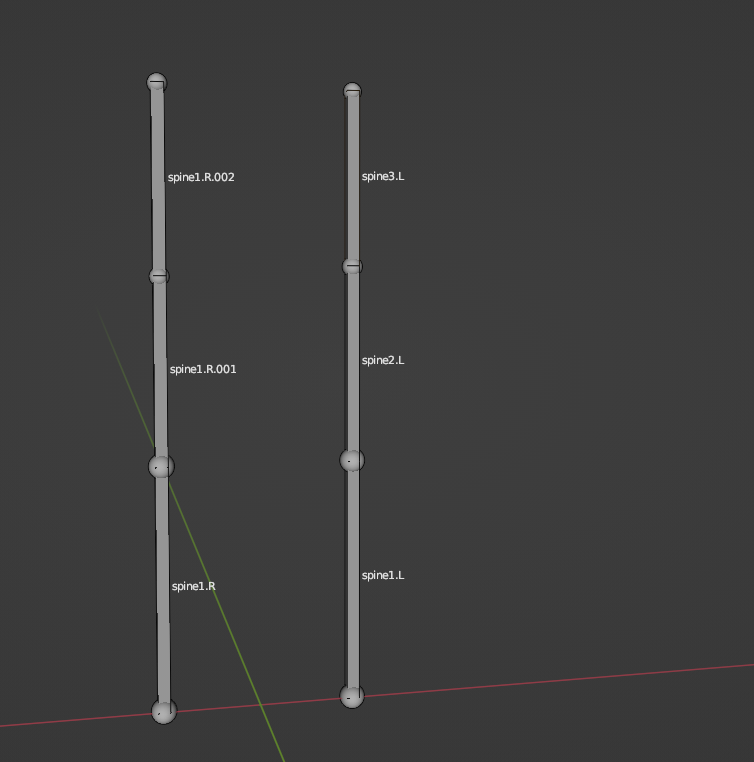Select joint between spine1.R.001 and spine1.R
Screen dimensions: 754x762
(x=161, y=467)
